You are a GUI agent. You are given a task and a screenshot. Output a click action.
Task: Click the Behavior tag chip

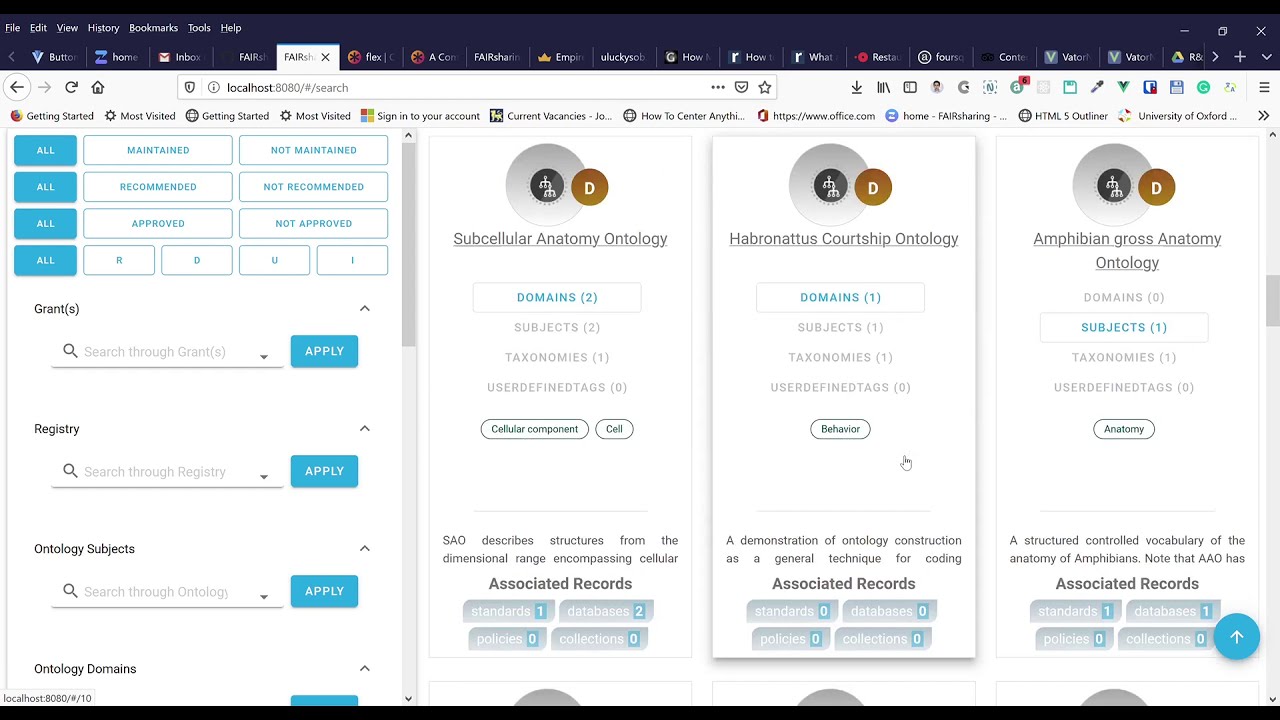(840, 429)
